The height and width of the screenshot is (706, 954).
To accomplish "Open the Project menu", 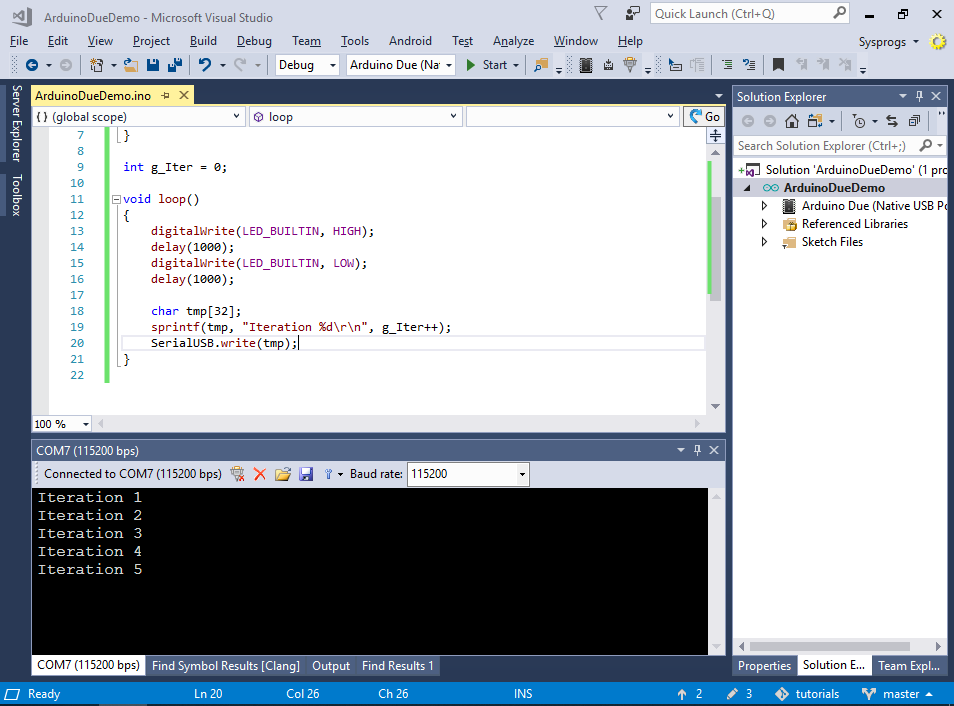I will [151, 41].
